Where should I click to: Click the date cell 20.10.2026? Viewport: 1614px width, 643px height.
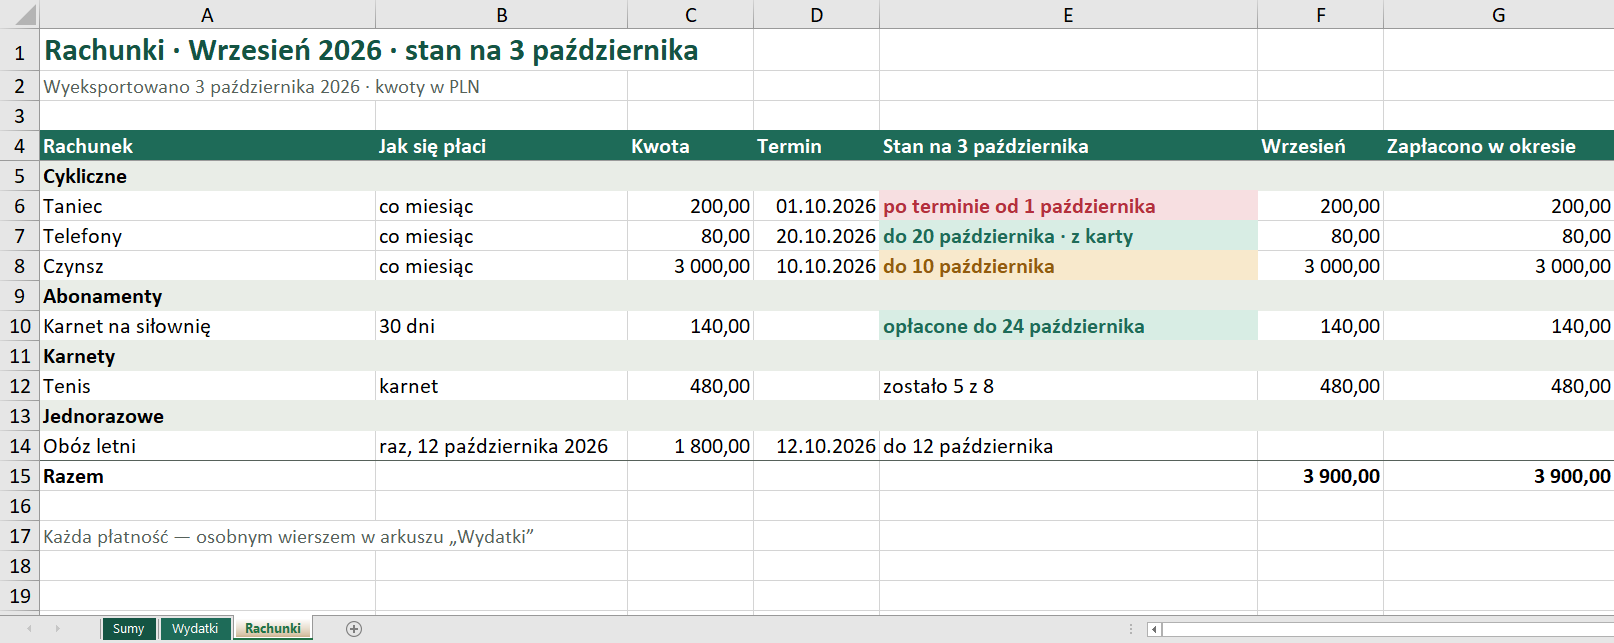817,236
